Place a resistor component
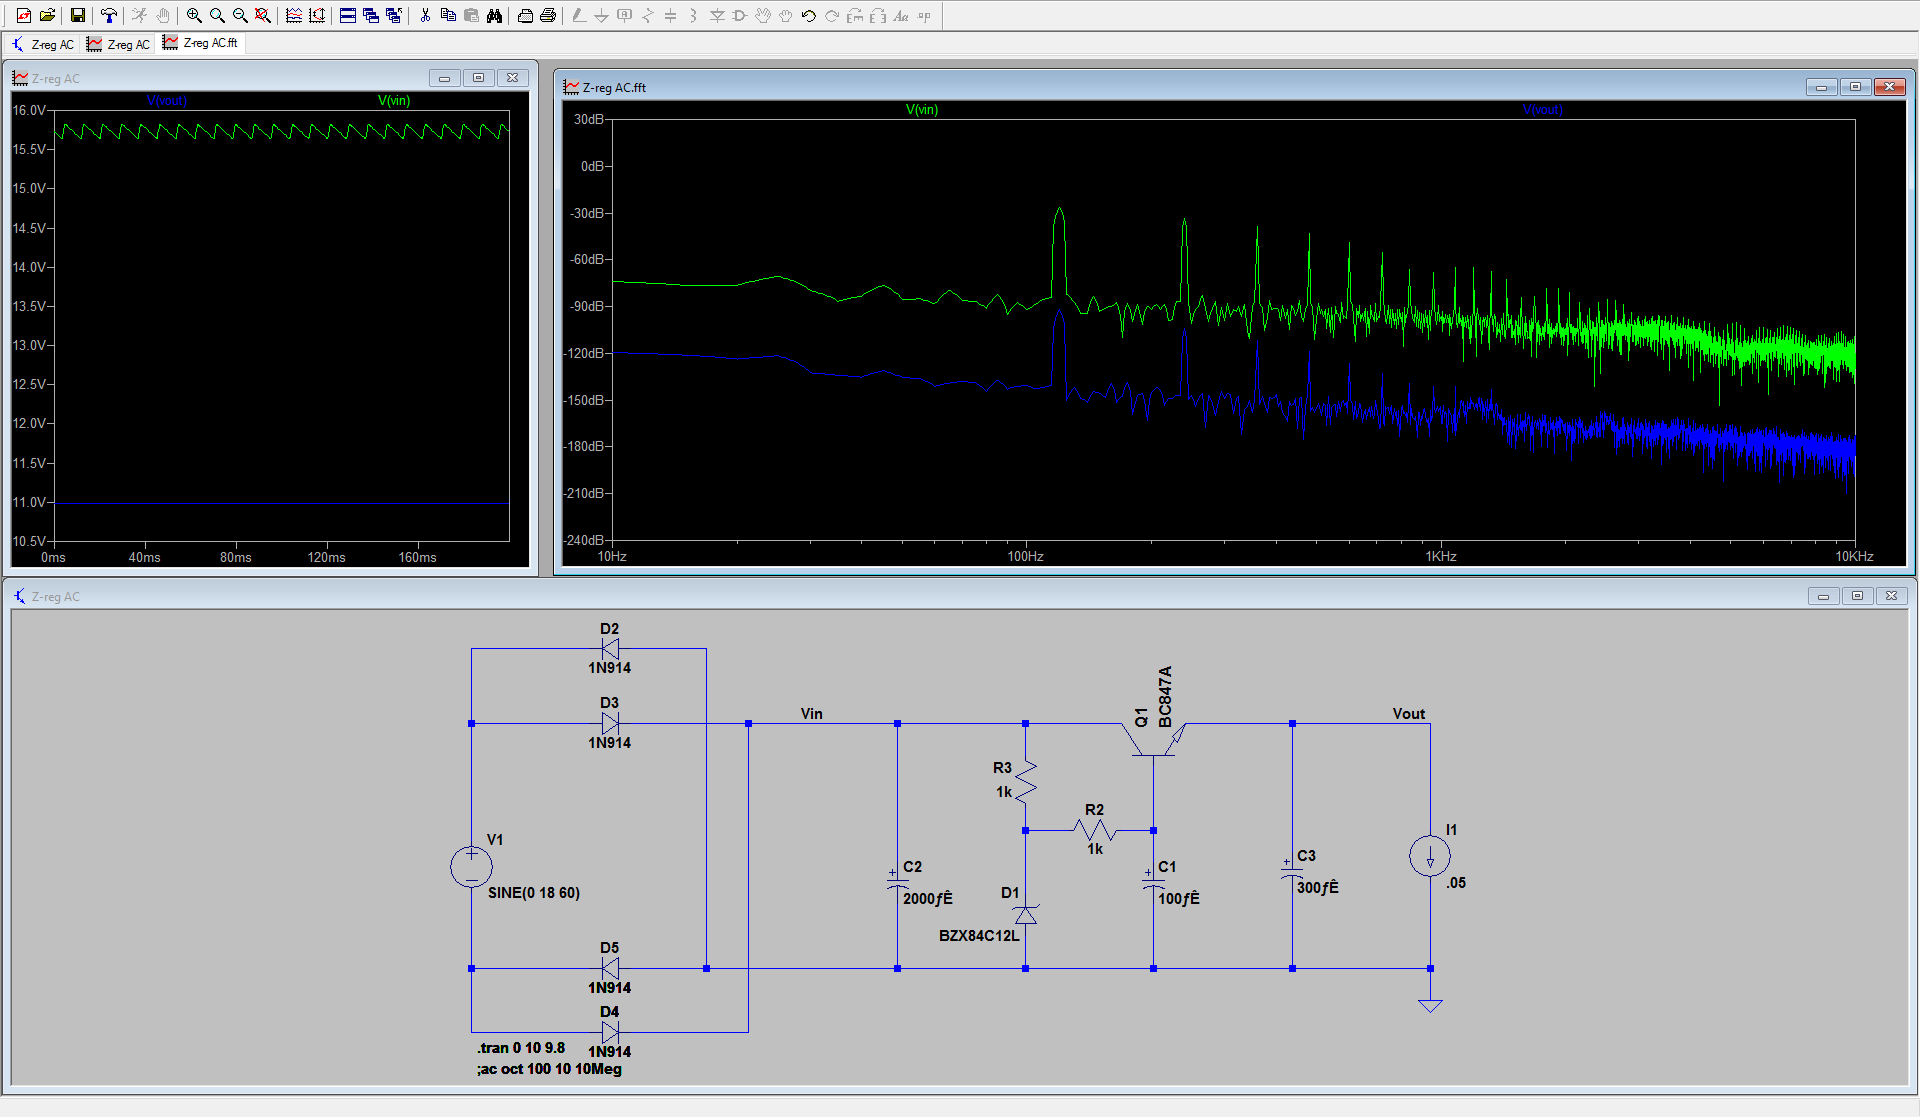The height and width of the screenshot is (1117, 1920). [647, 15]
